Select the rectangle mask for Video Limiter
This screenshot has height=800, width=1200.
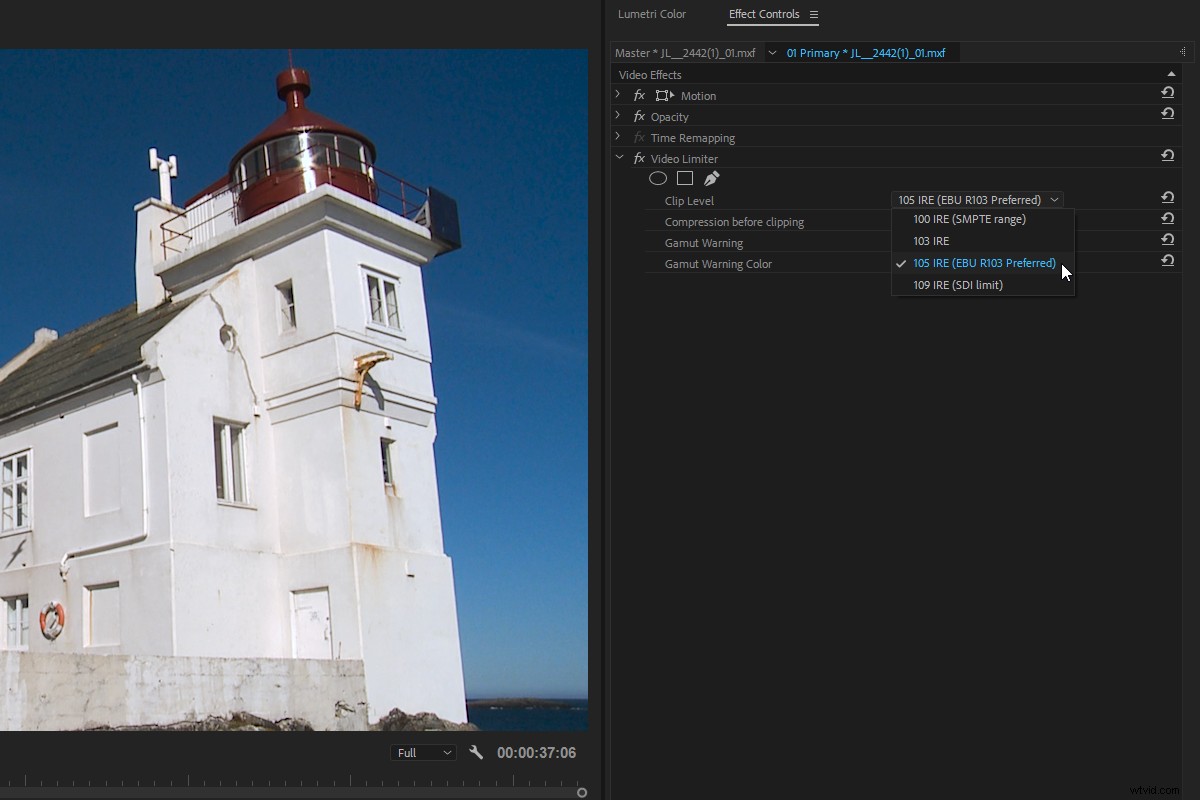tap(685, 178)
